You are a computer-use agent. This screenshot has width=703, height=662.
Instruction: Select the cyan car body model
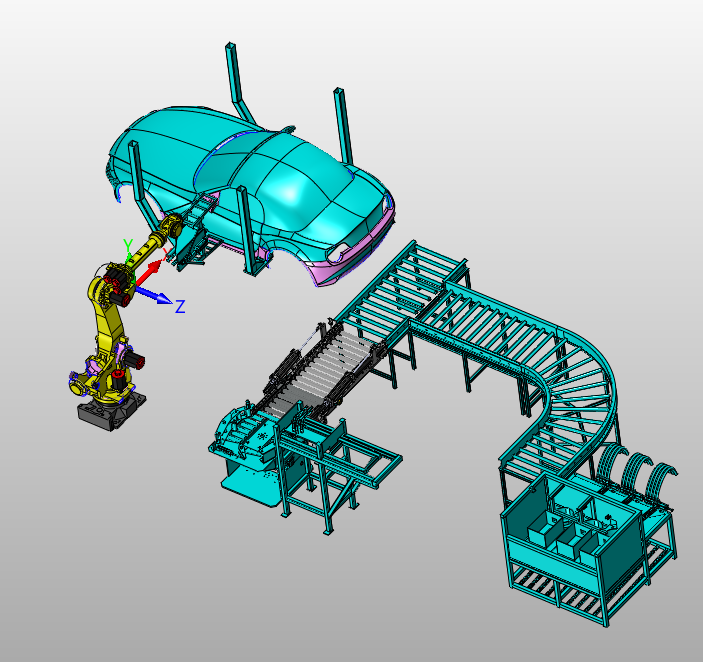[x=251, y=193]
